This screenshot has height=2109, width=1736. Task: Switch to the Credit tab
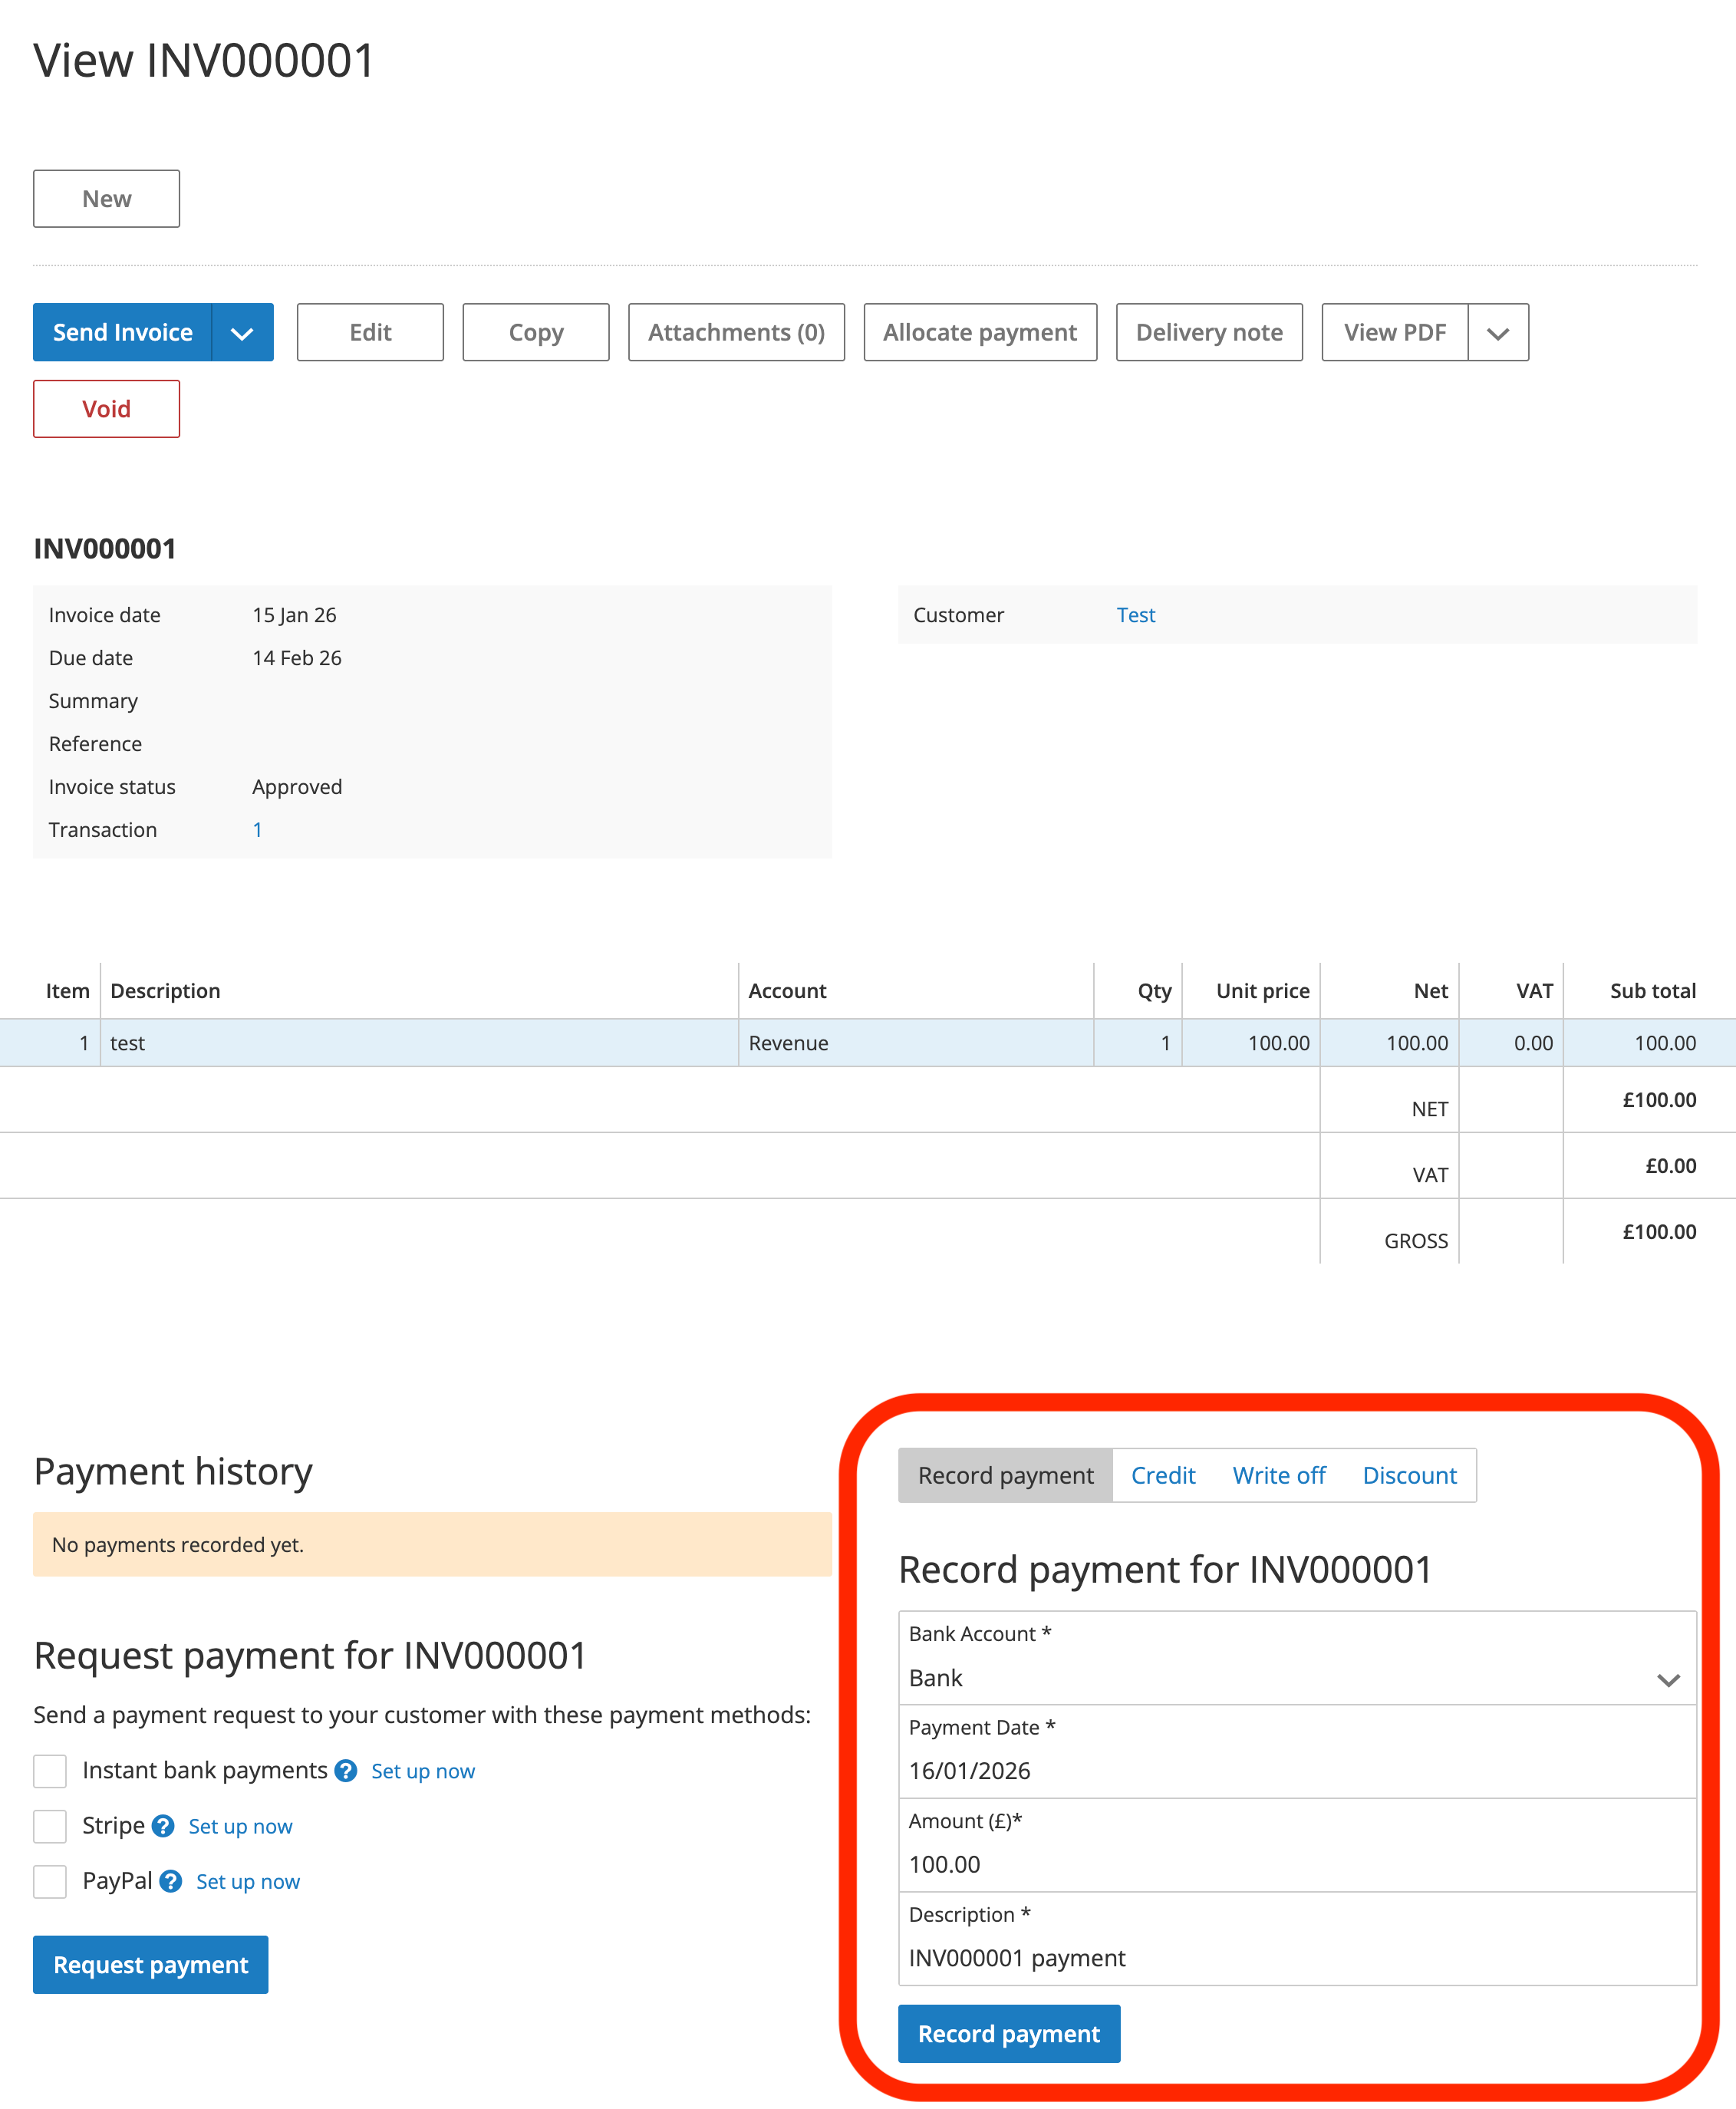pos(1162,1475)
